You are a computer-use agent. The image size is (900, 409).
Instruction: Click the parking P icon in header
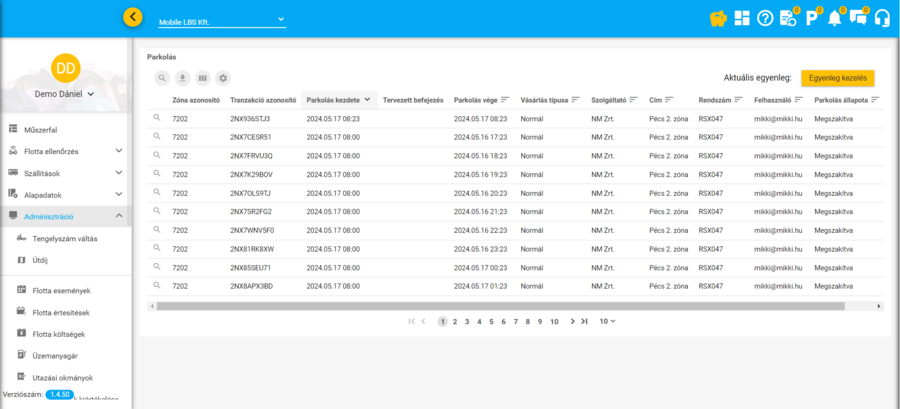811,18
